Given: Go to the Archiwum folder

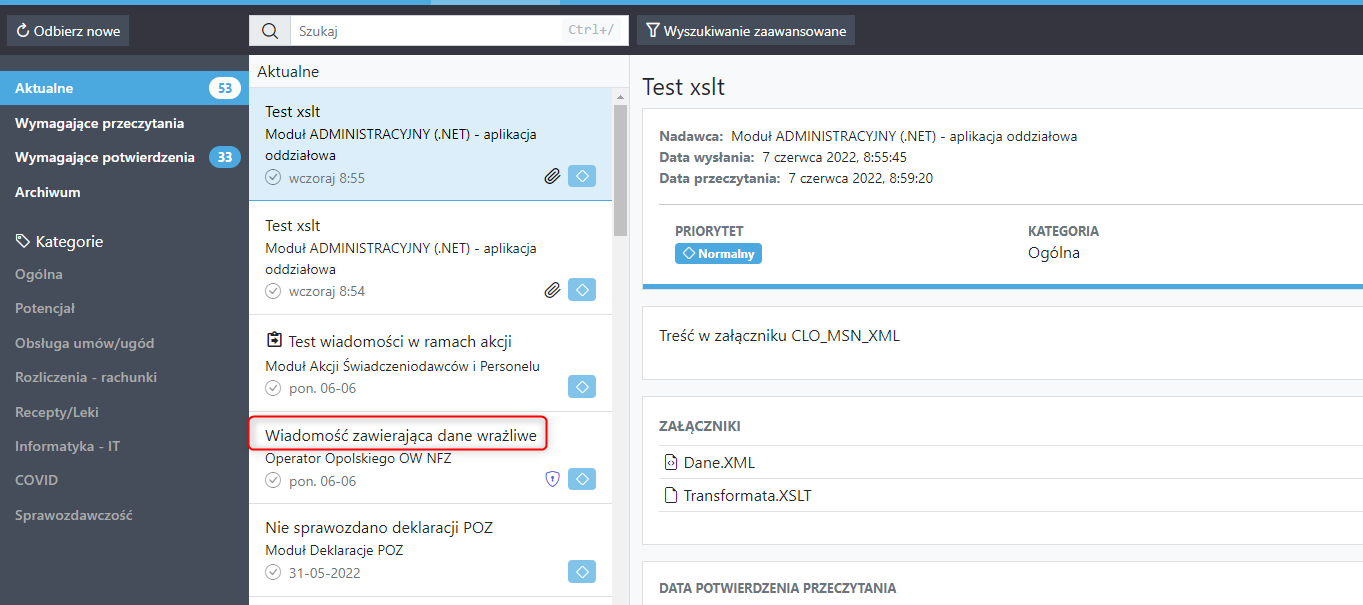Looking at the screenshot, I should coord(47,192).
